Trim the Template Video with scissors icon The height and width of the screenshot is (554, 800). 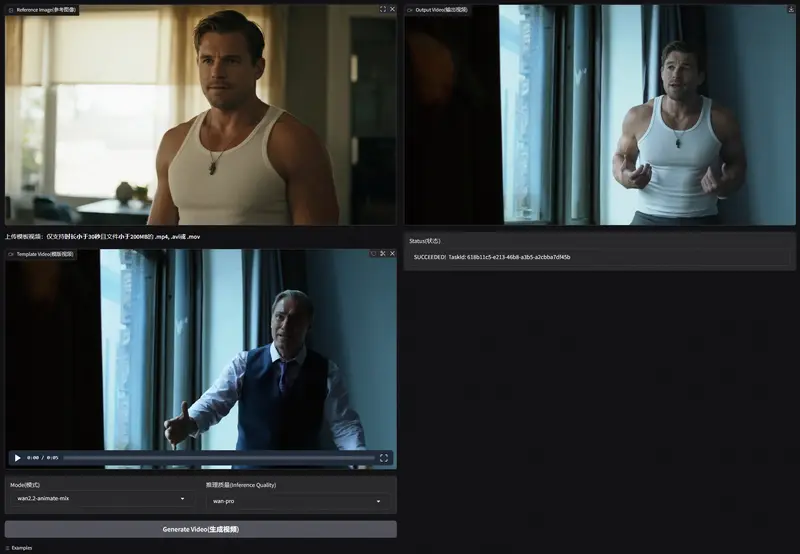pyautogui.click(x=383, y=254)
